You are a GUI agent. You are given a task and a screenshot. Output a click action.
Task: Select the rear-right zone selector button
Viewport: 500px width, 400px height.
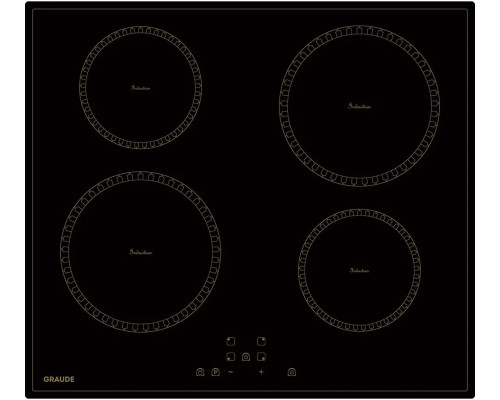pos(261,341)
